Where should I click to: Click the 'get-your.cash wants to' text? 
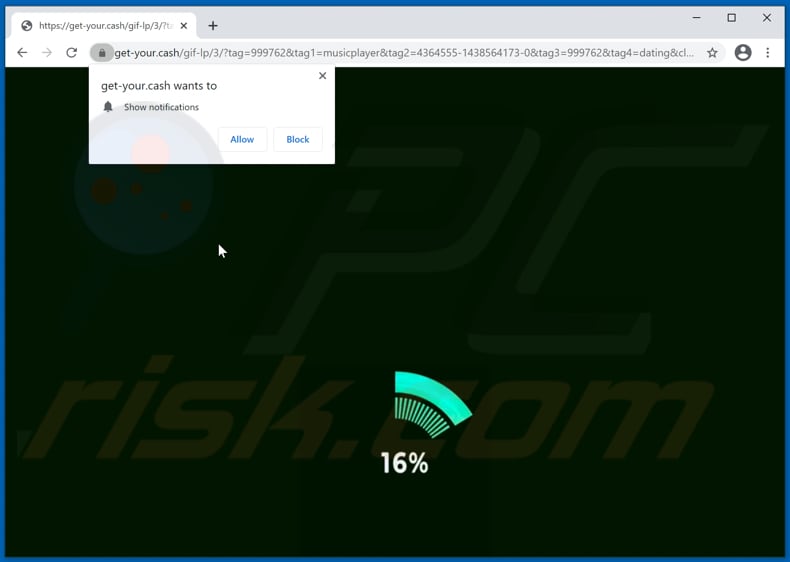(x=159, y=86)
